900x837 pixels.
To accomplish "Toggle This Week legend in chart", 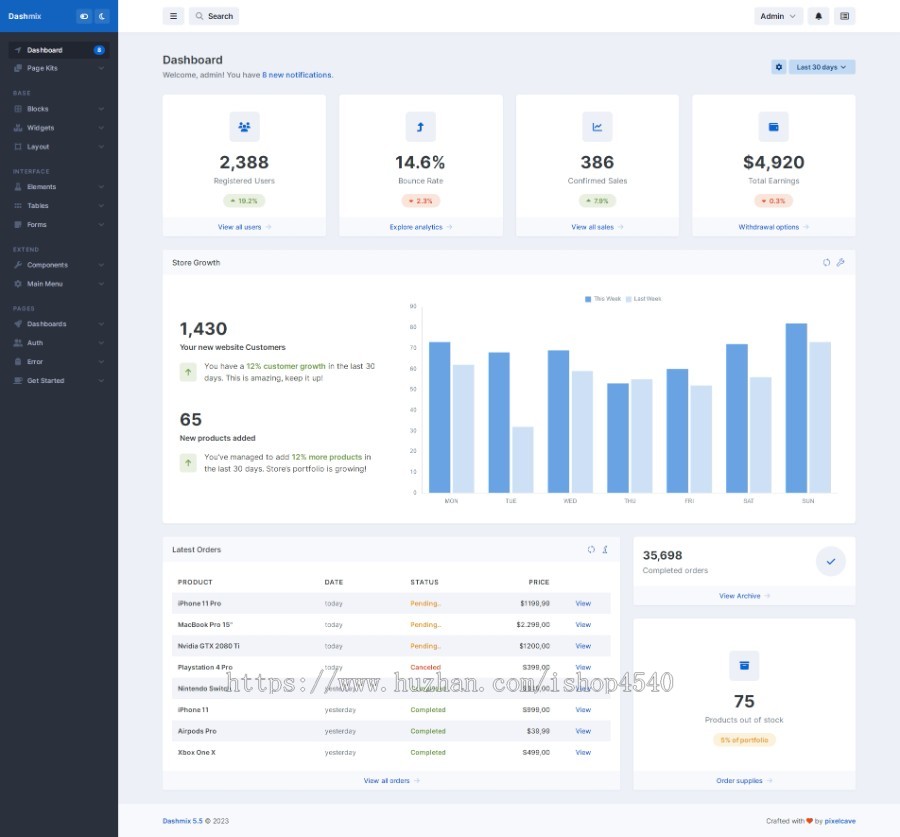I will 603,299.
